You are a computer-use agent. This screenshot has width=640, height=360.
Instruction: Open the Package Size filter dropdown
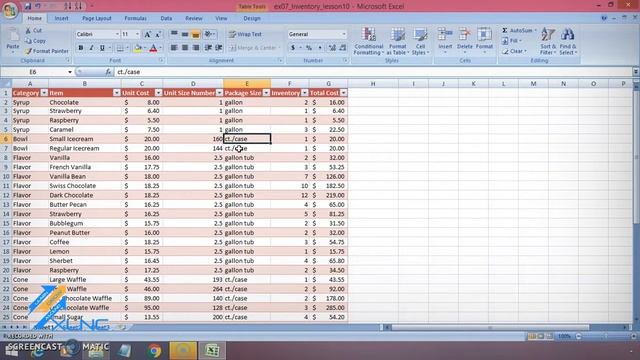point(266,93)
